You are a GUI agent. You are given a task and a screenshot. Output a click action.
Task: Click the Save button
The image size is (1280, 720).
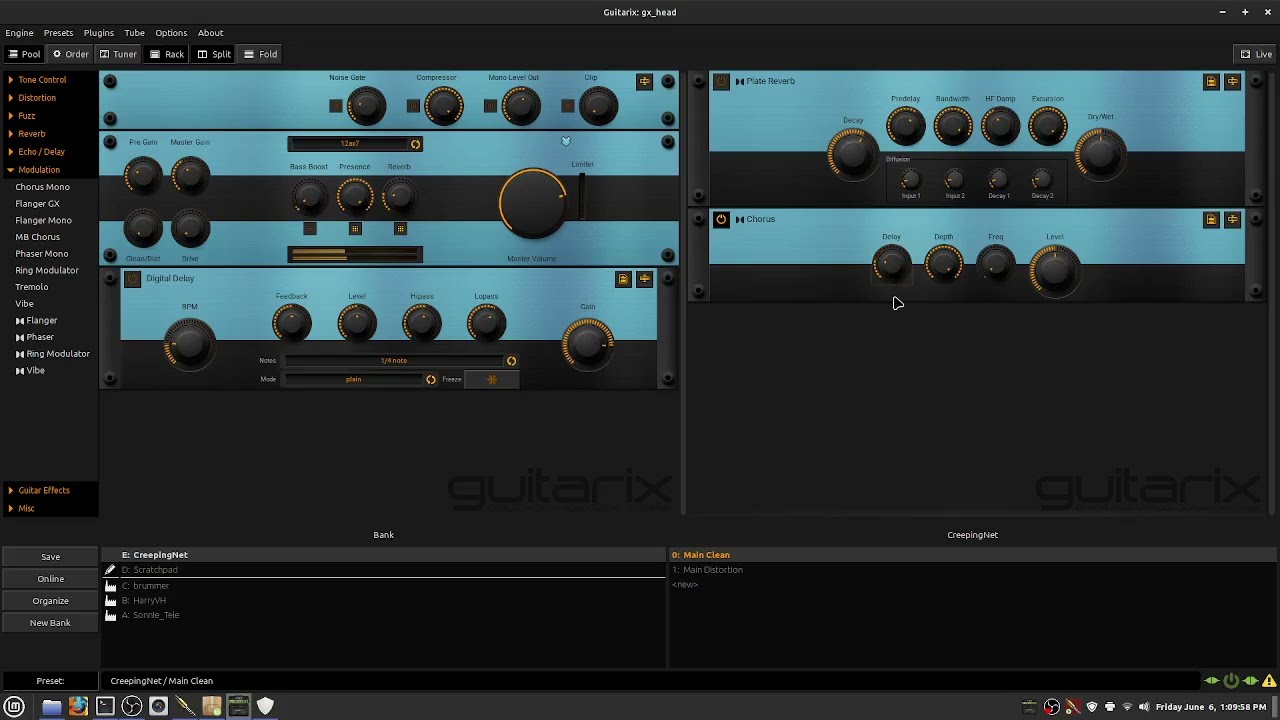pos(50,557)
